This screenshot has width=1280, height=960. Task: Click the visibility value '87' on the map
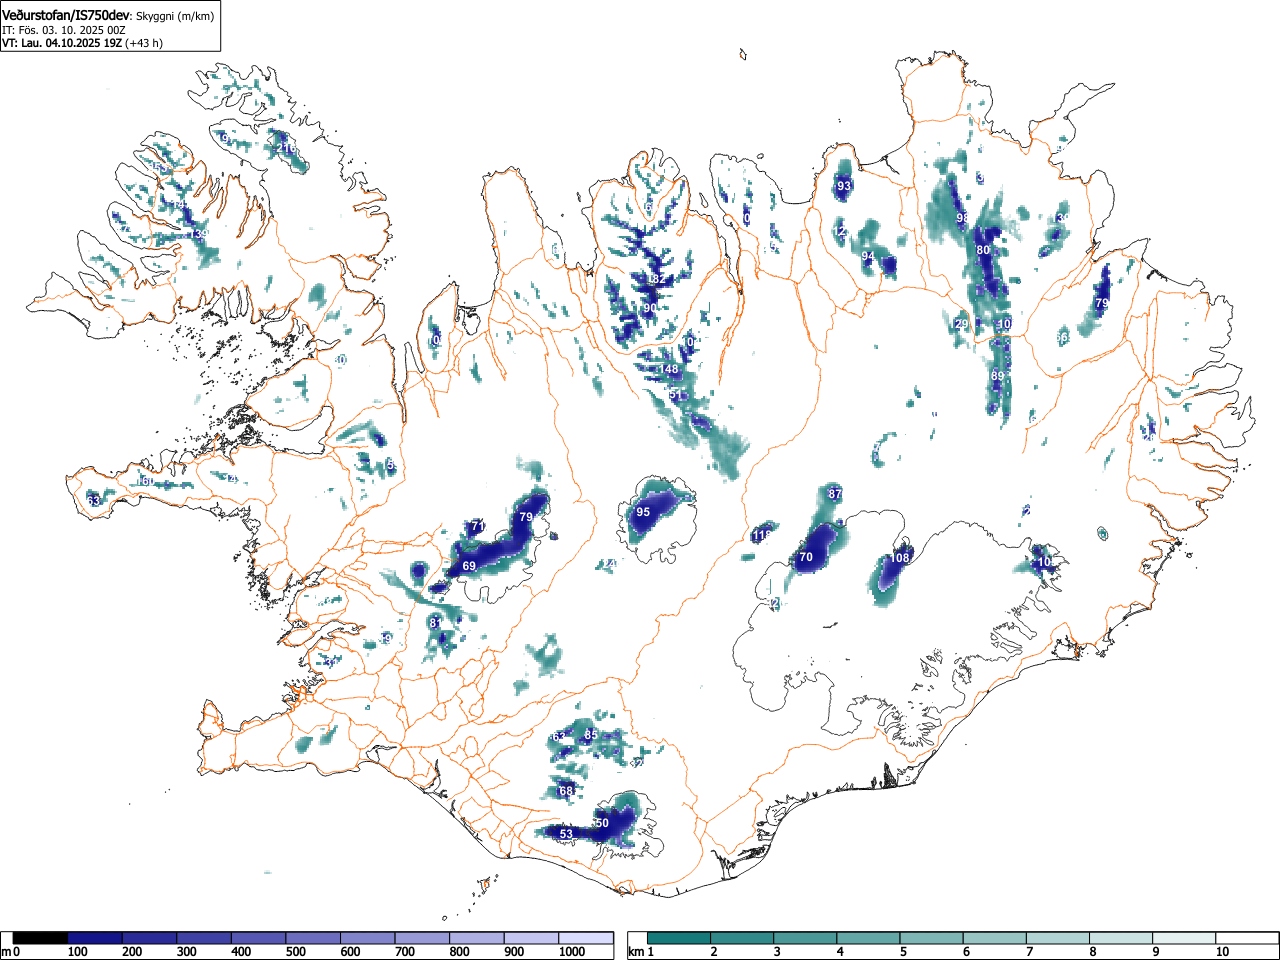[x=835, y=494]
